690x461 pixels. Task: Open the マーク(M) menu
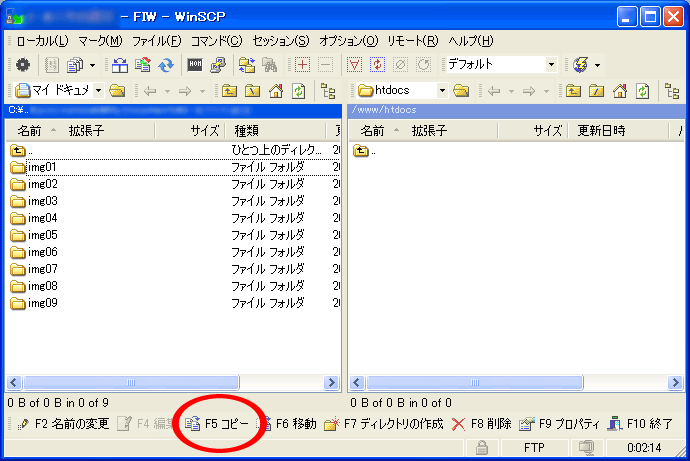(100, 41)
